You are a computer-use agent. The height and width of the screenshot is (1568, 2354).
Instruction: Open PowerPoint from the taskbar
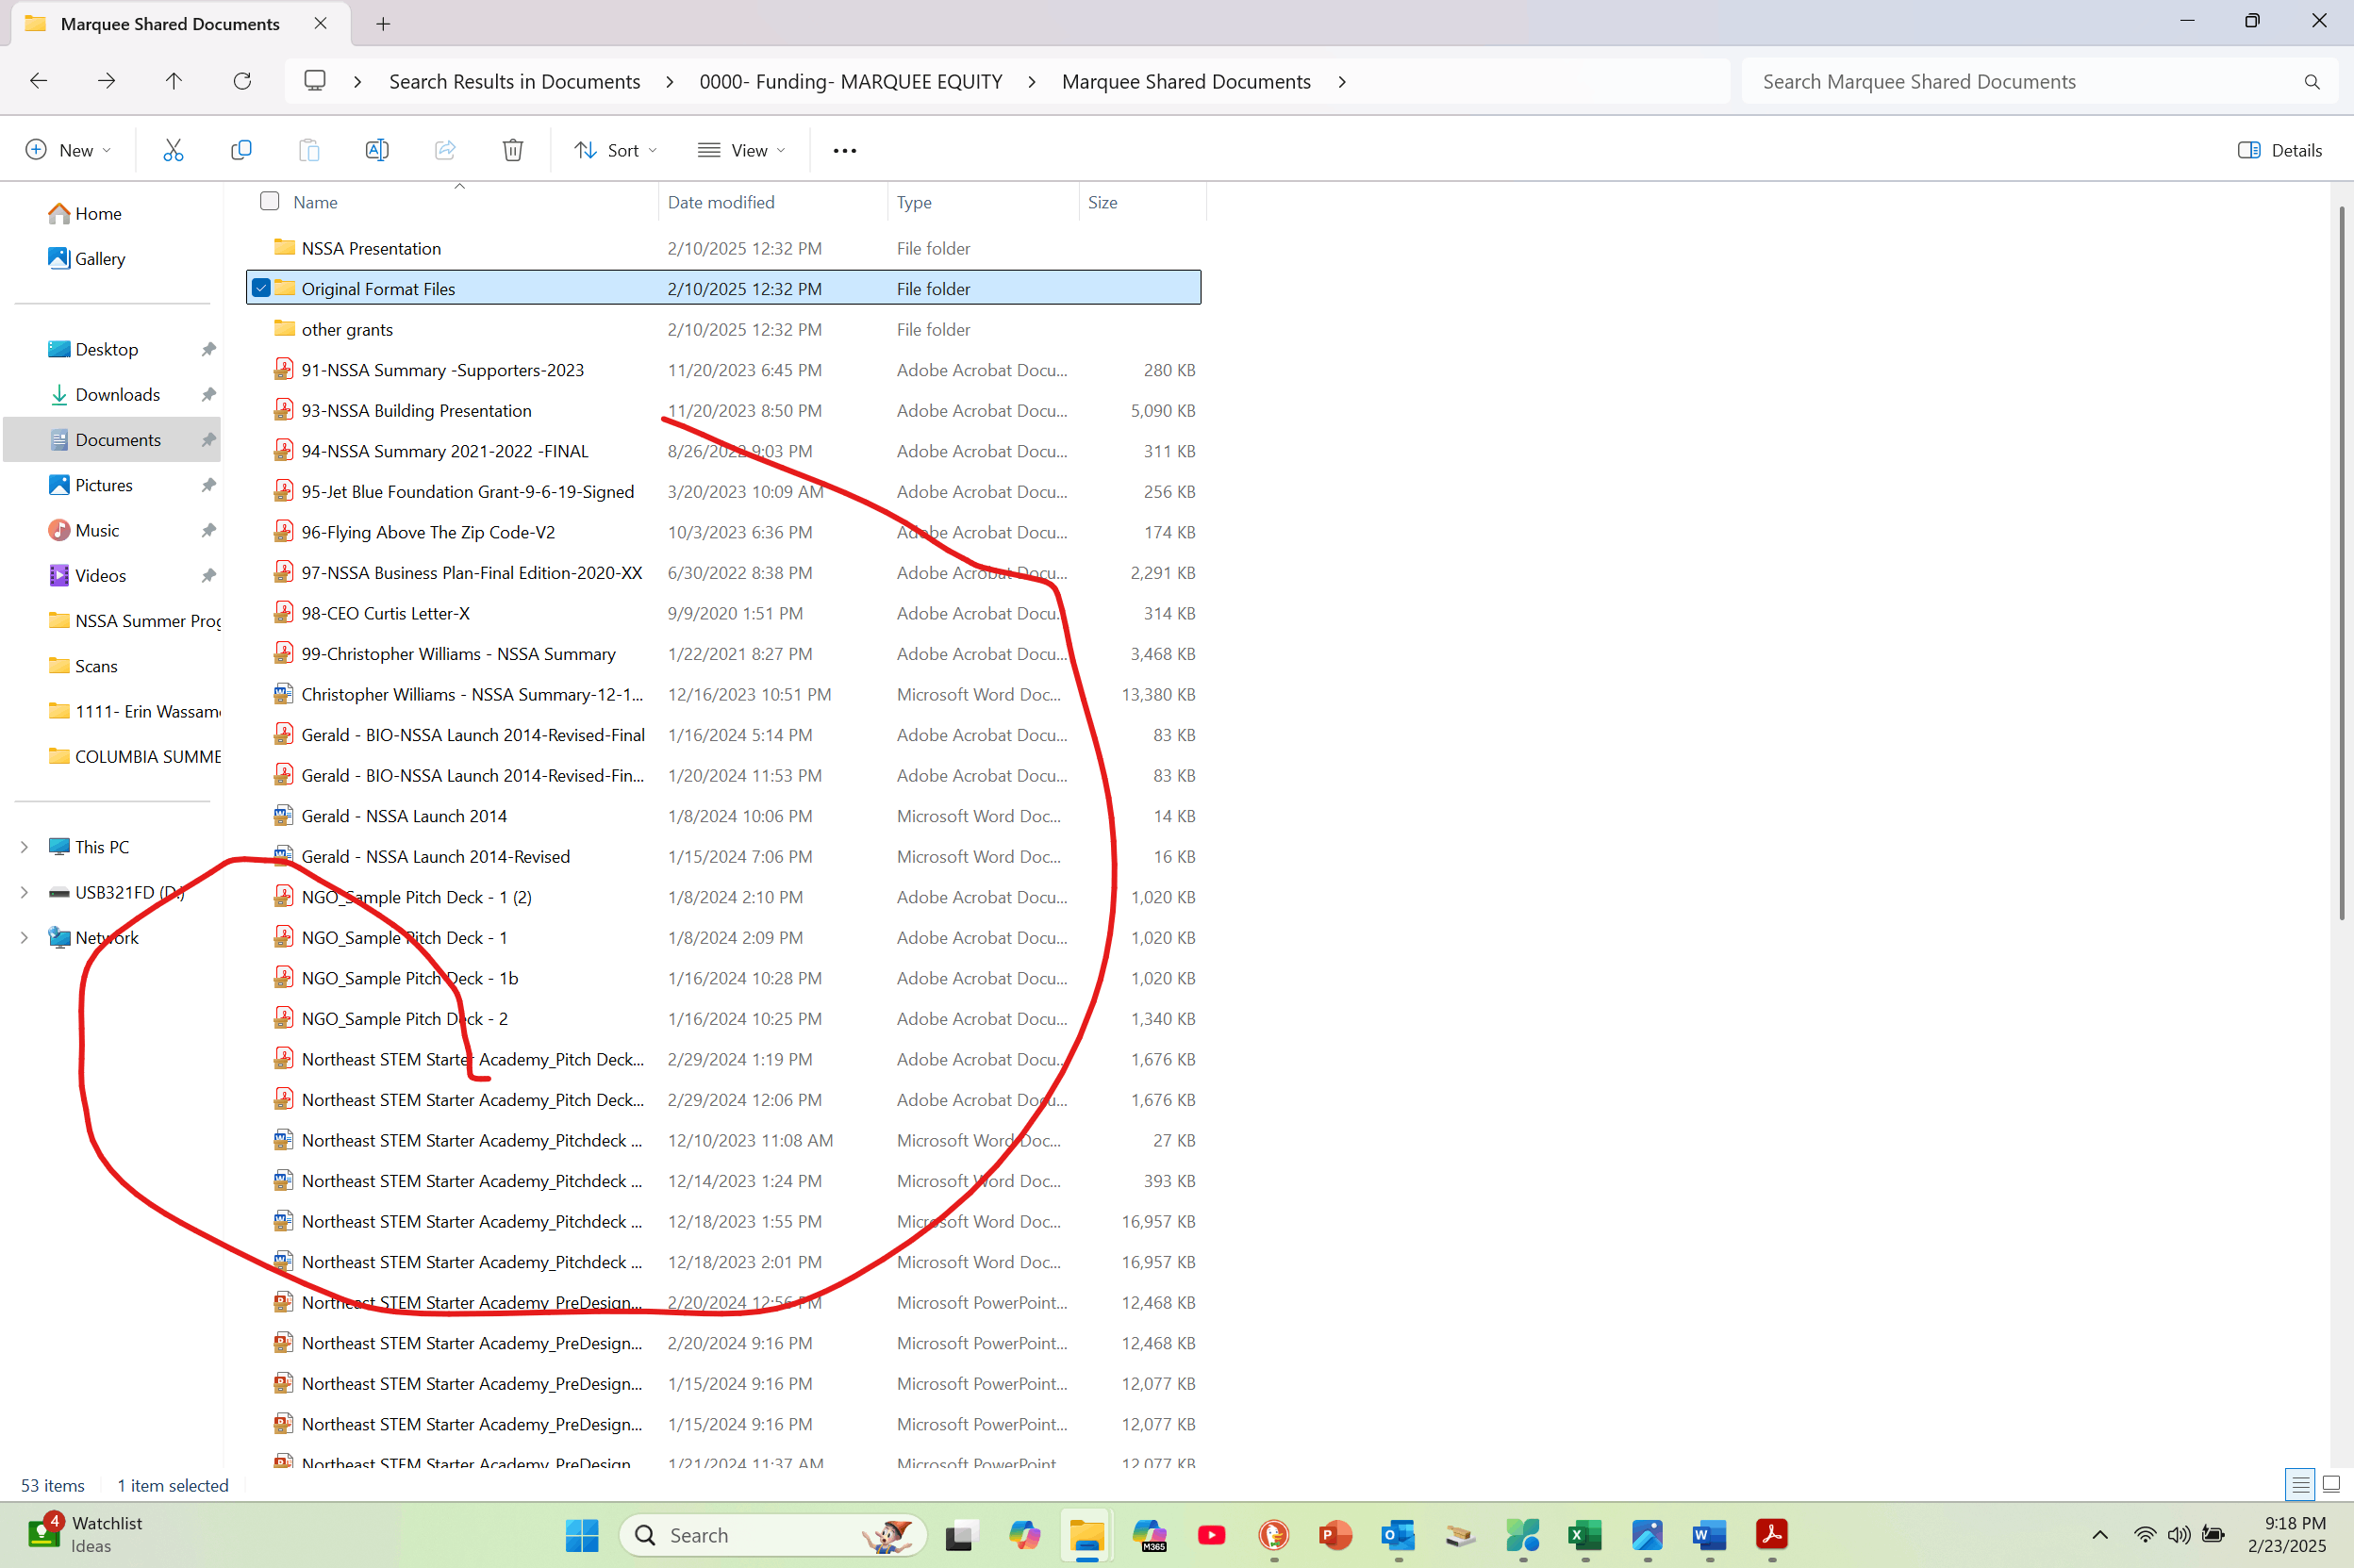click(1336, 1535)
